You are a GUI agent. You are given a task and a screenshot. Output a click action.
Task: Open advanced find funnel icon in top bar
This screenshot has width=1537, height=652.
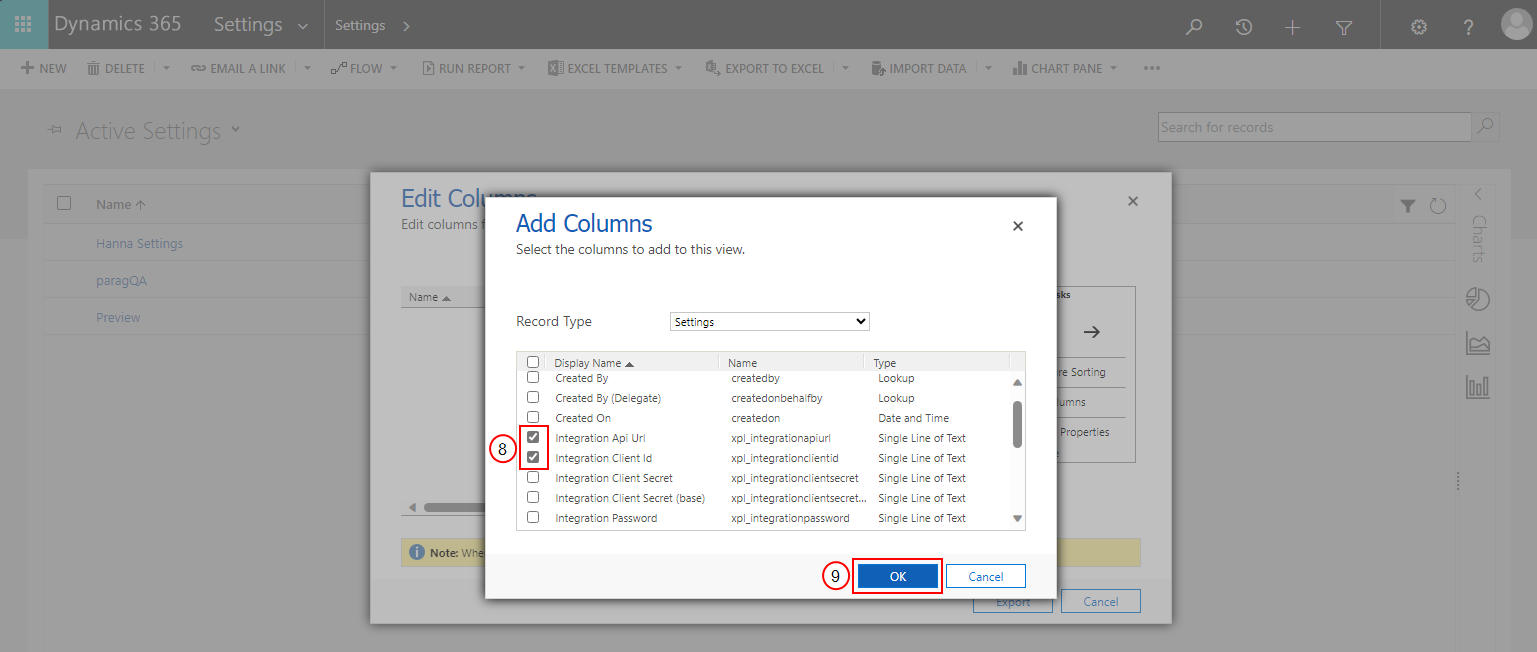(1343, 27)
